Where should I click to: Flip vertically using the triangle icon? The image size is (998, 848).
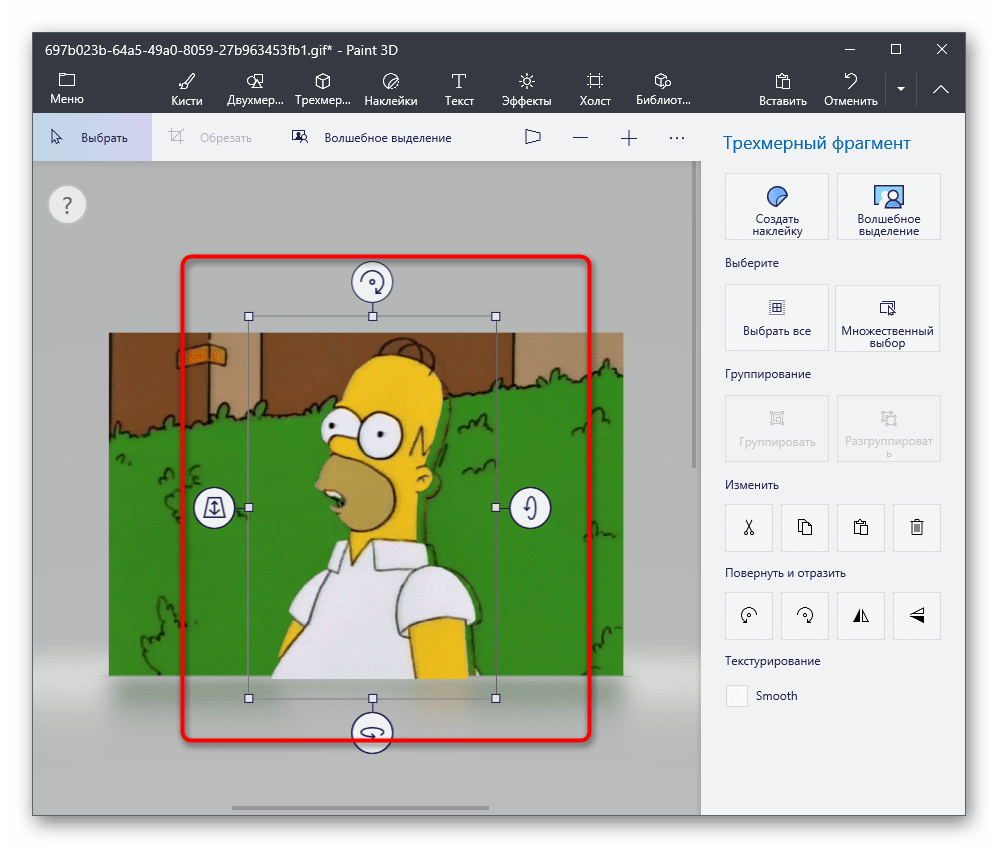(x=916, y=617)
